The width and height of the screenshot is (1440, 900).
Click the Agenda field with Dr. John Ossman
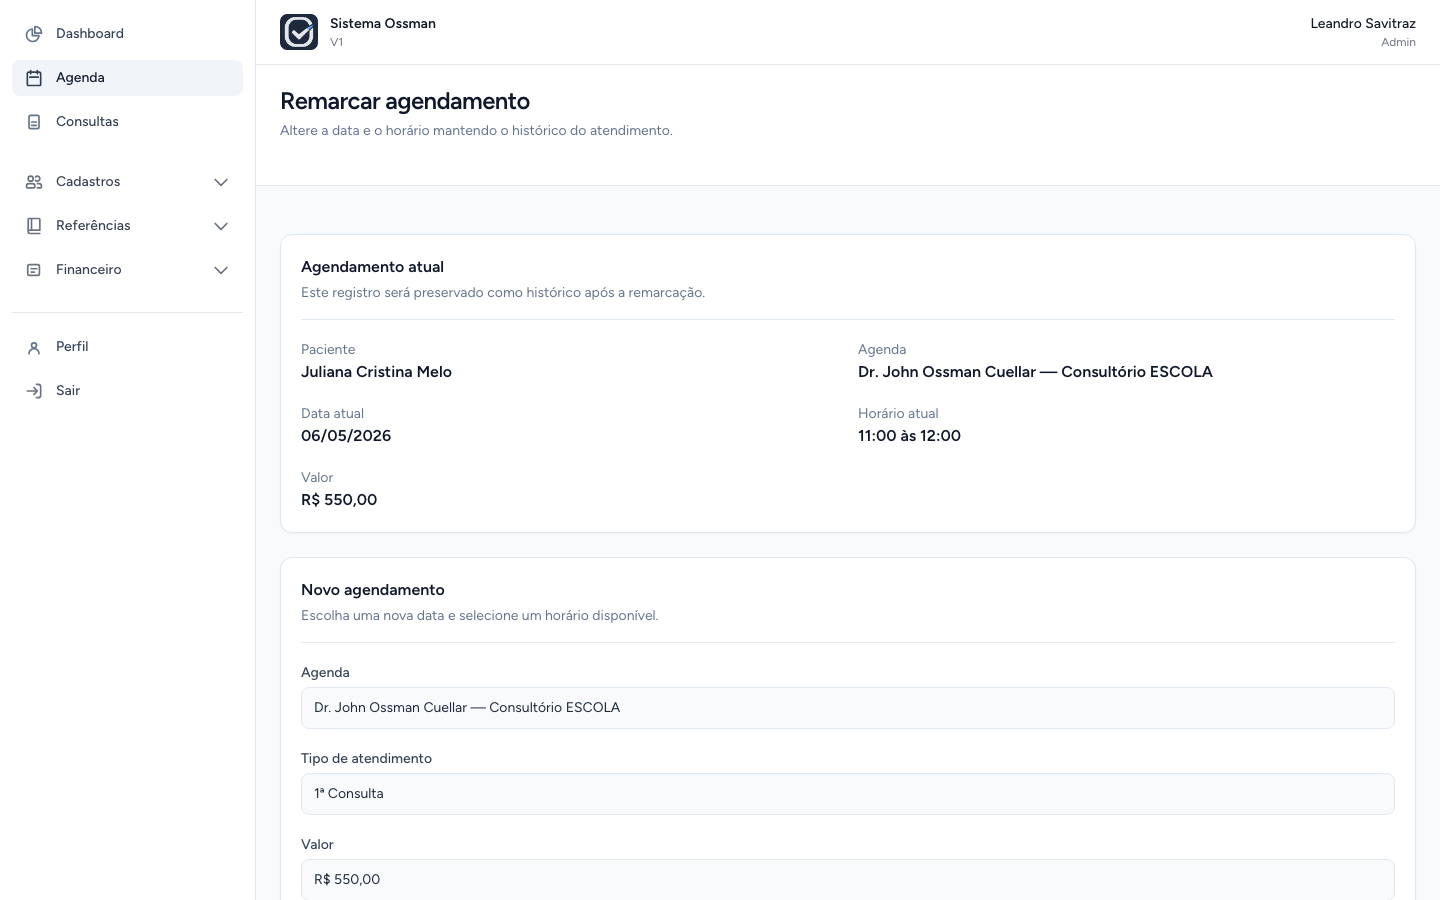847,708
